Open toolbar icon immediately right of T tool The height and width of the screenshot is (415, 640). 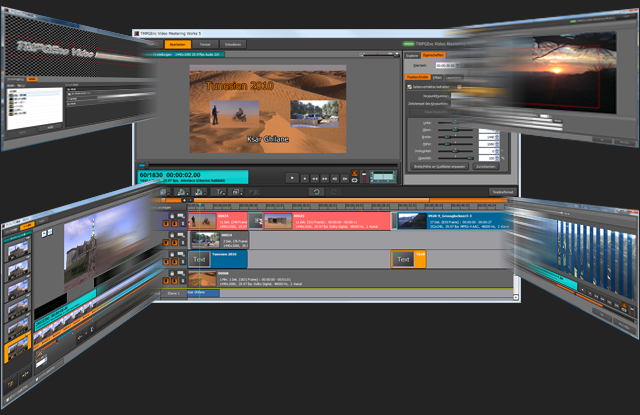coord(236,192)
